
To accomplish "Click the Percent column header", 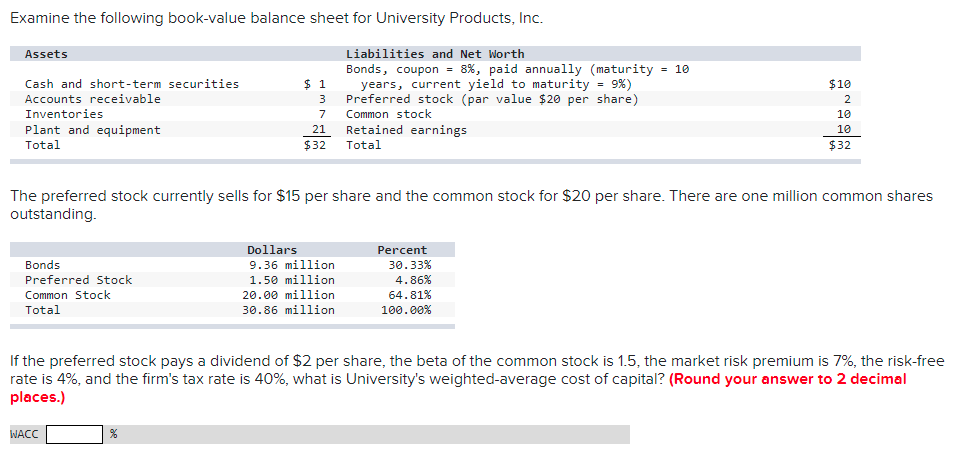I will [x=402, y=250].
